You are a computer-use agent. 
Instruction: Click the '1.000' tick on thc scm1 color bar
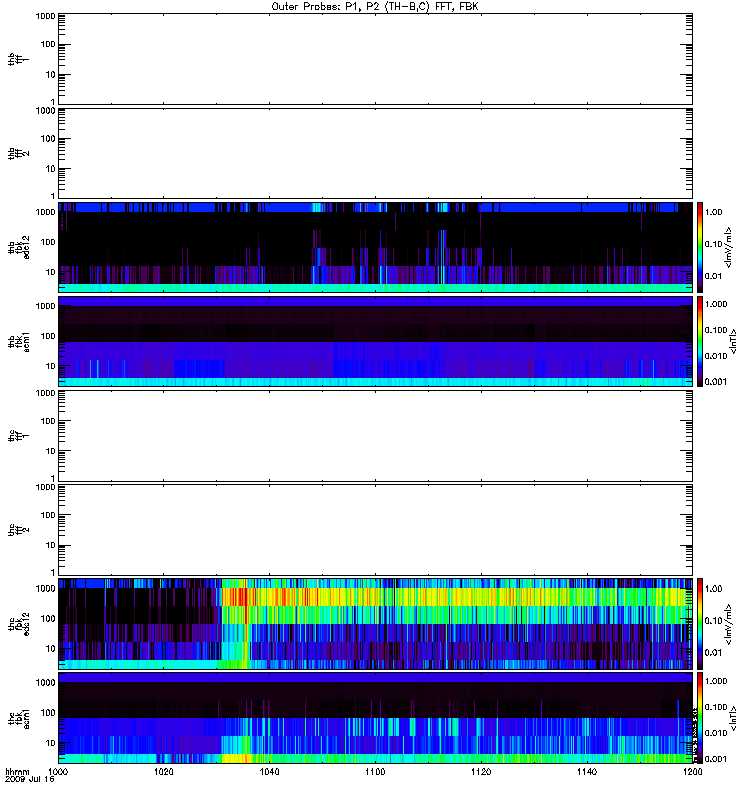716,681
